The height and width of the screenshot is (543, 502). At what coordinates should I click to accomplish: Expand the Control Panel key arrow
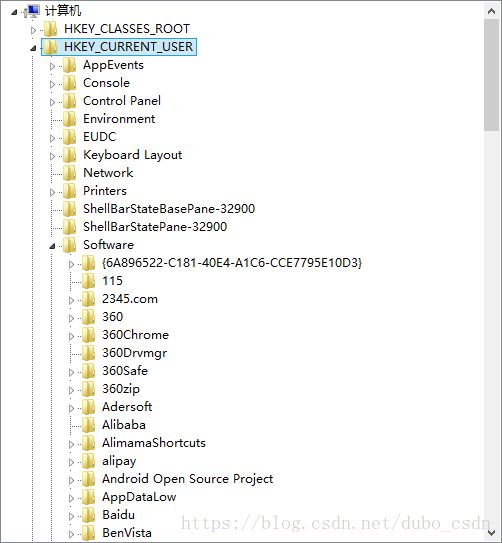(52, 102)
